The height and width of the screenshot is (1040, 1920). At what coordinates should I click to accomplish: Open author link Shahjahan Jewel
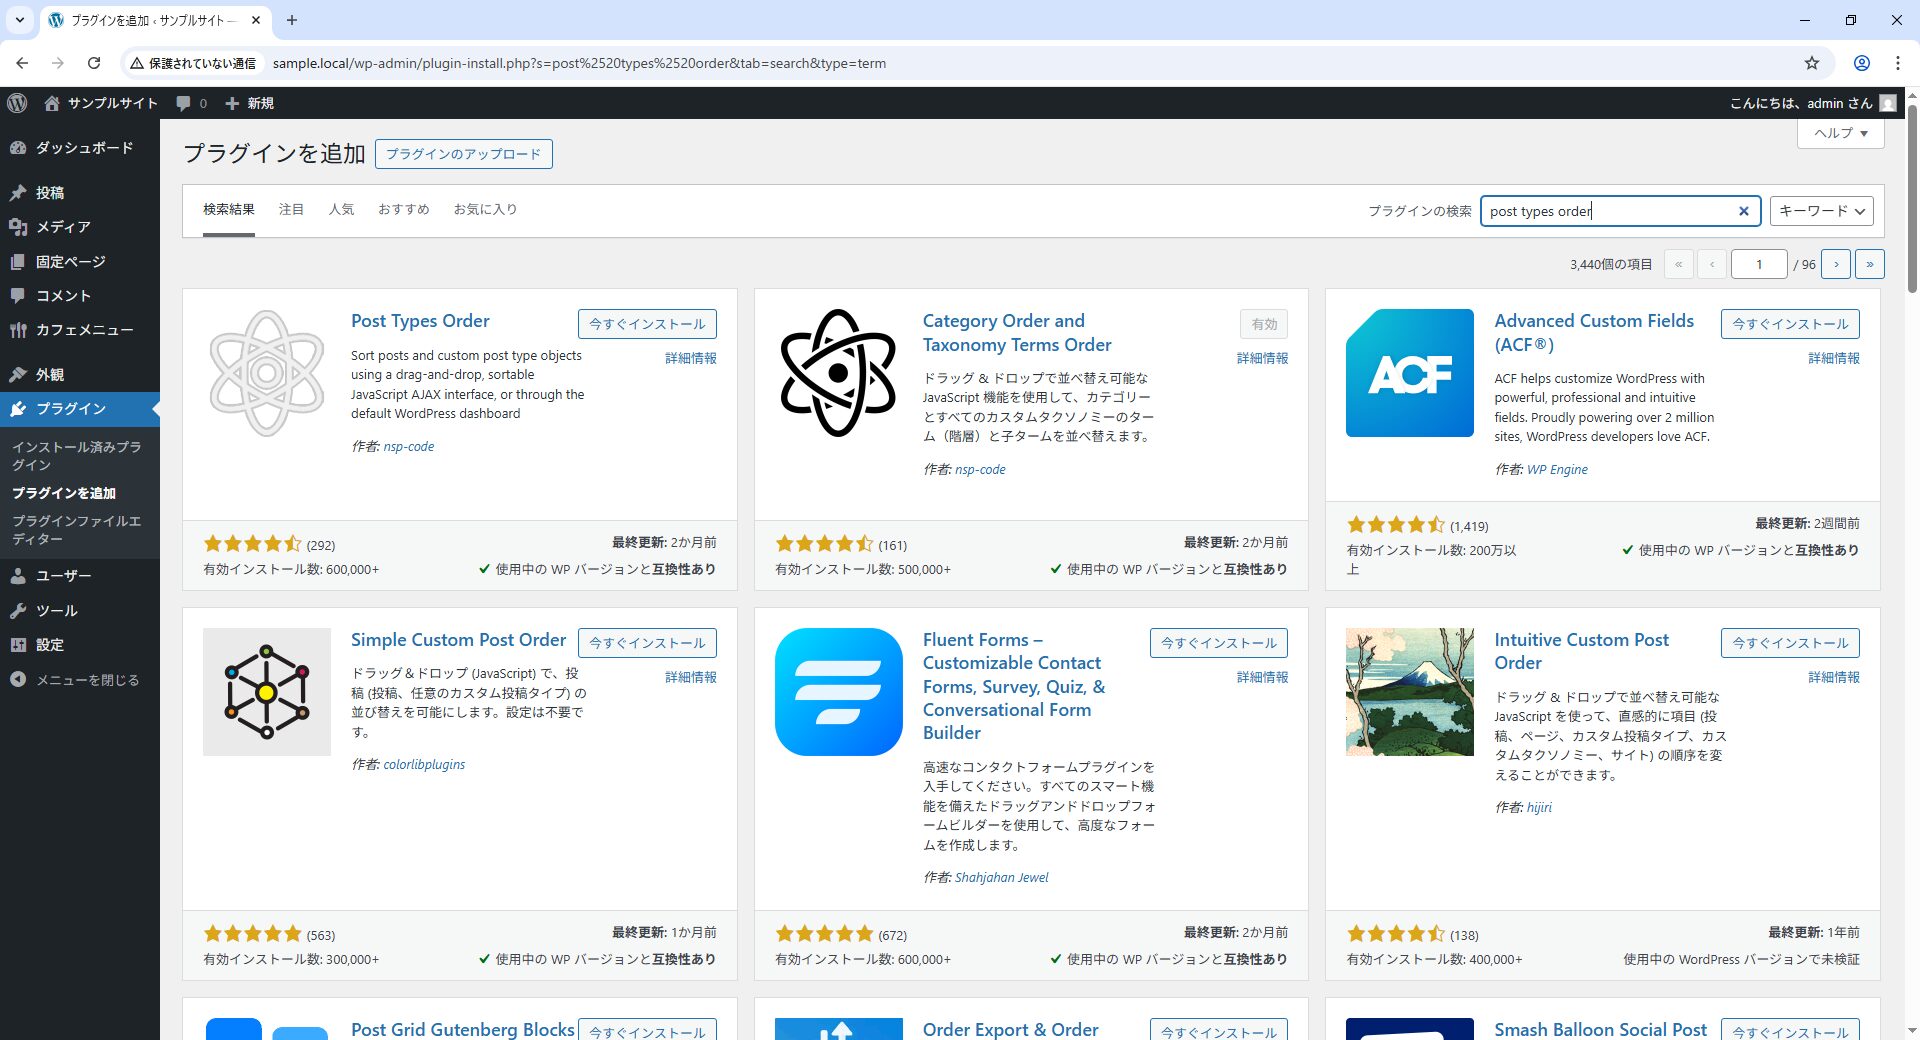(1001, 878)
